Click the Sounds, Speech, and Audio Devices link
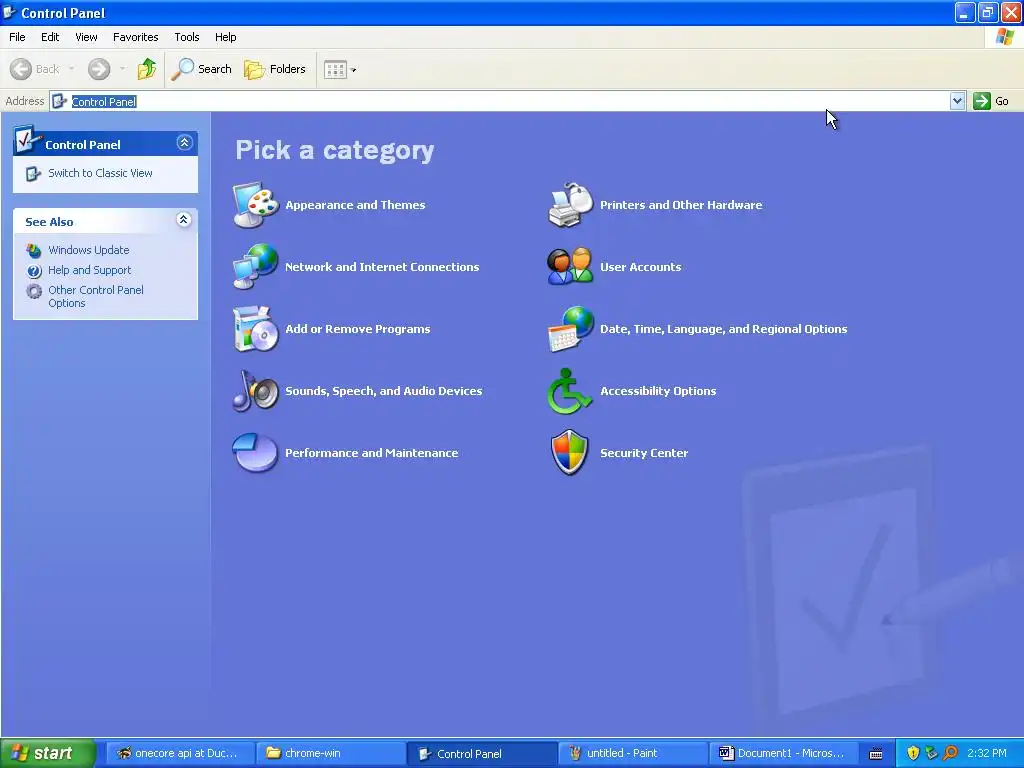Image resolution: width=1024 pixels, height=768 pixels. tap(384, 391)
